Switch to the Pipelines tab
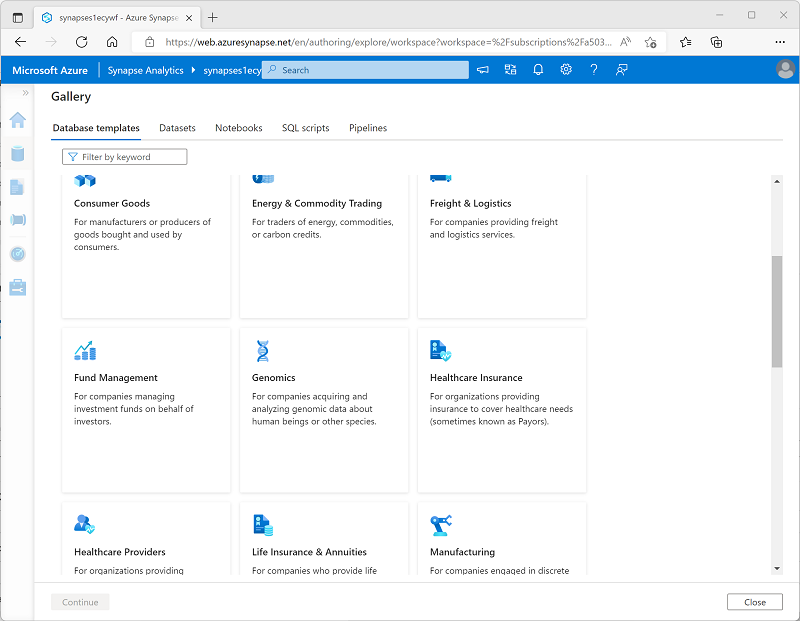800x621 pixels. tap(369, 128)
